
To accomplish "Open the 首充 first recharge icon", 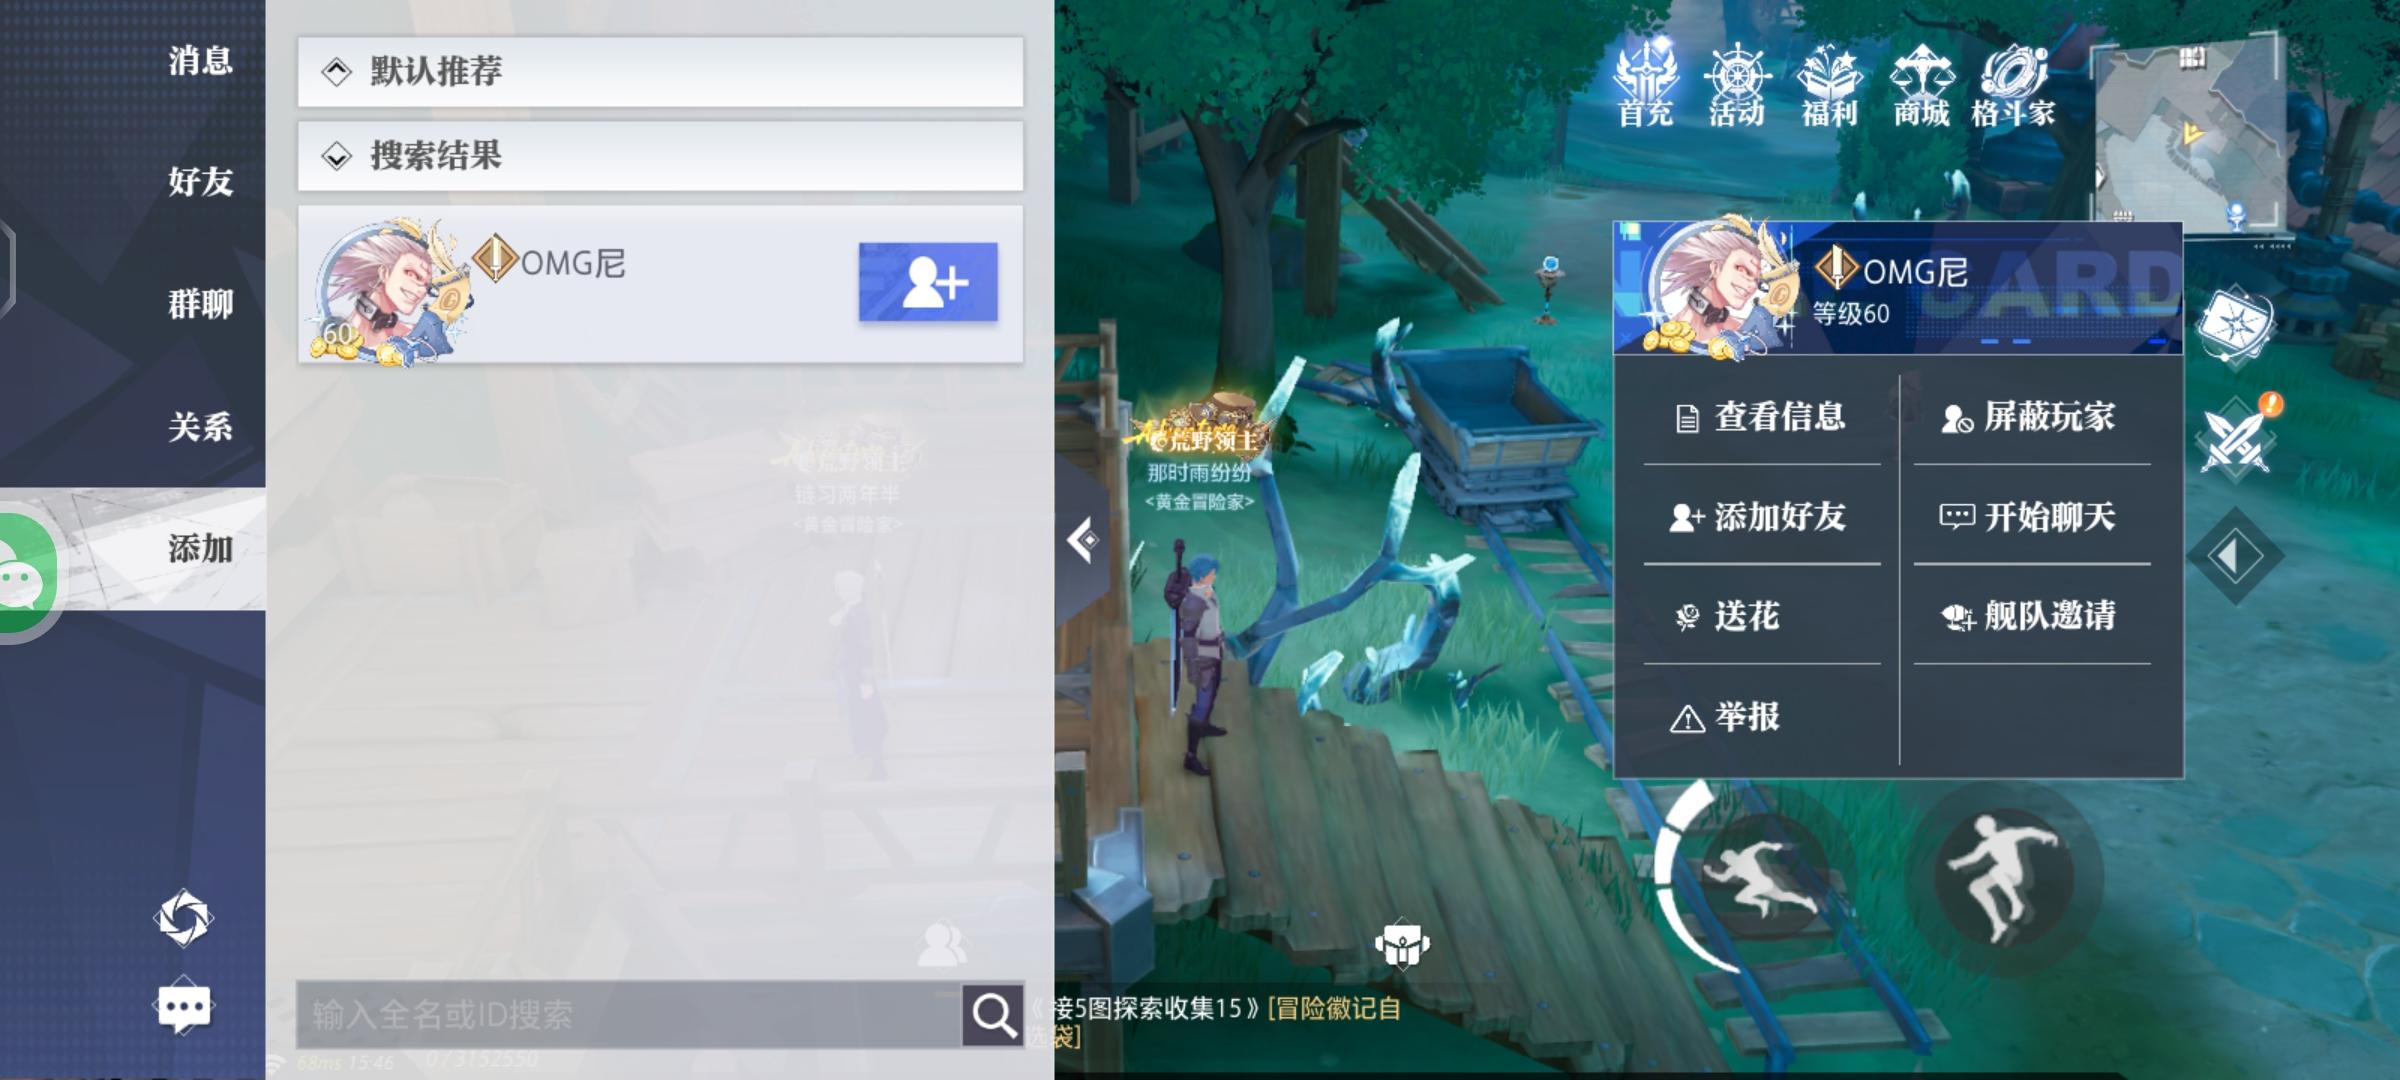I will click(x=1645, y=84).
